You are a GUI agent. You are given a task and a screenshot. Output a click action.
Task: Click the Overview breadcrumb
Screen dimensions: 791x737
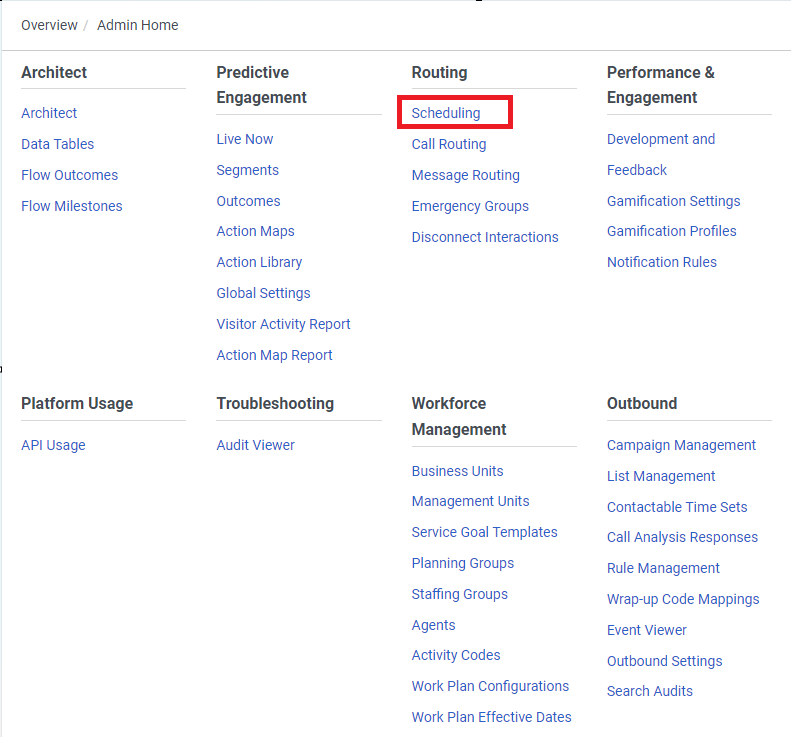(x=49, y=25)
